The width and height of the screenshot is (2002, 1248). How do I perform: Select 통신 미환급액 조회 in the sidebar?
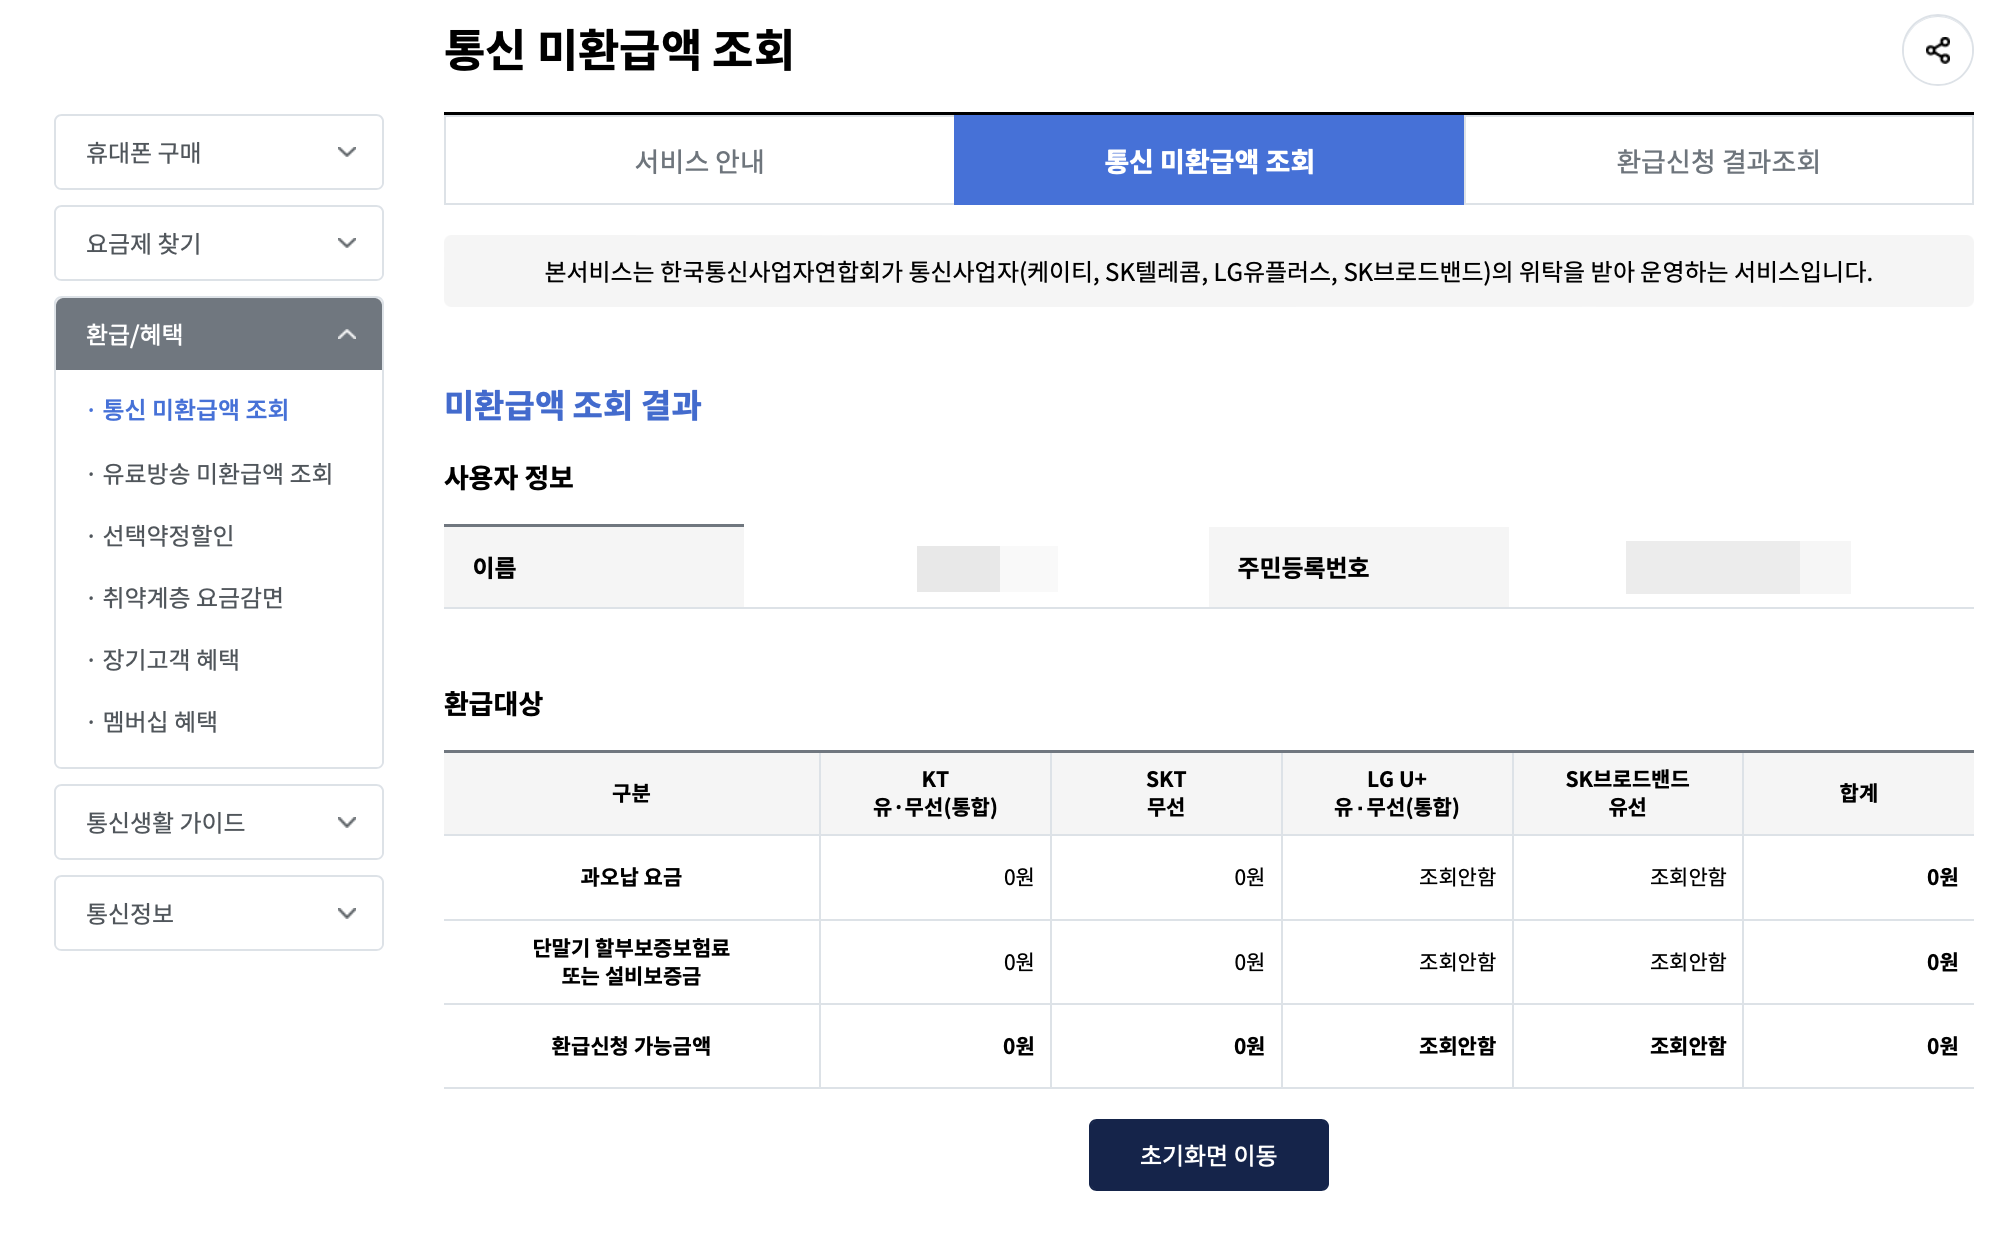click(x=190, y=409)
